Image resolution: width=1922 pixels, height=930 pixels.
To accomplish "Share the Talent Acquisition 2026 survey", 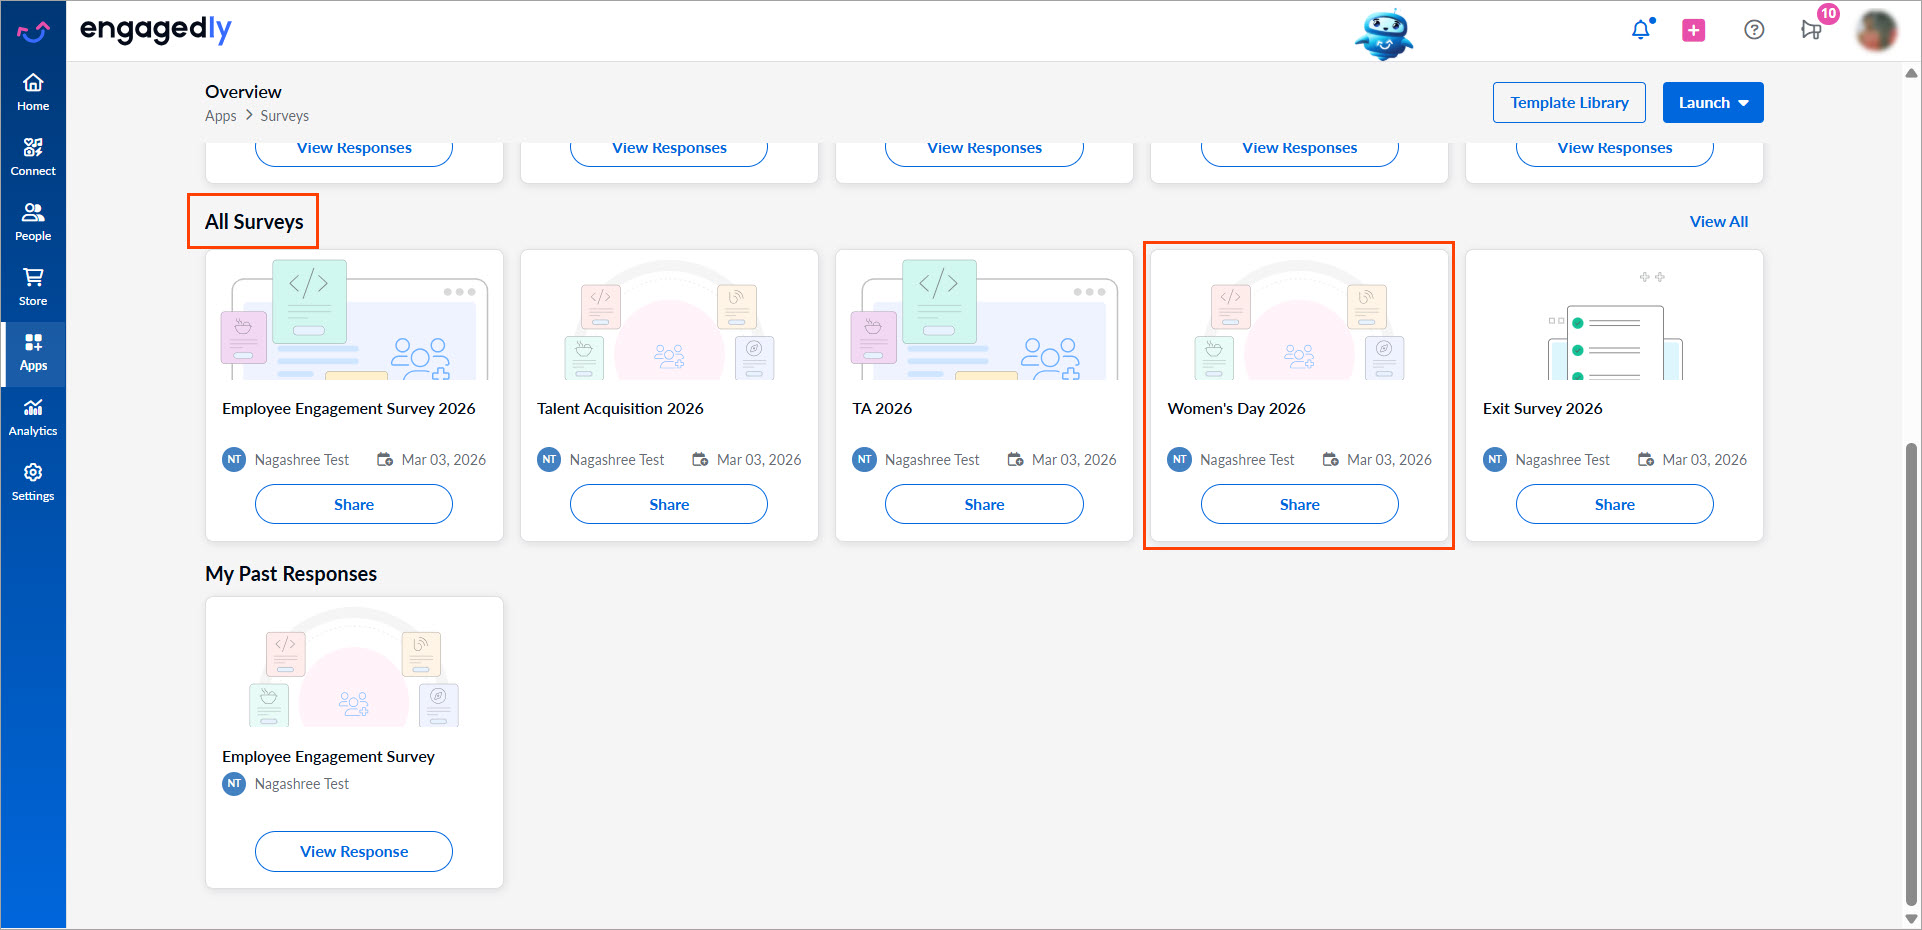I will [x=669, y=504].
